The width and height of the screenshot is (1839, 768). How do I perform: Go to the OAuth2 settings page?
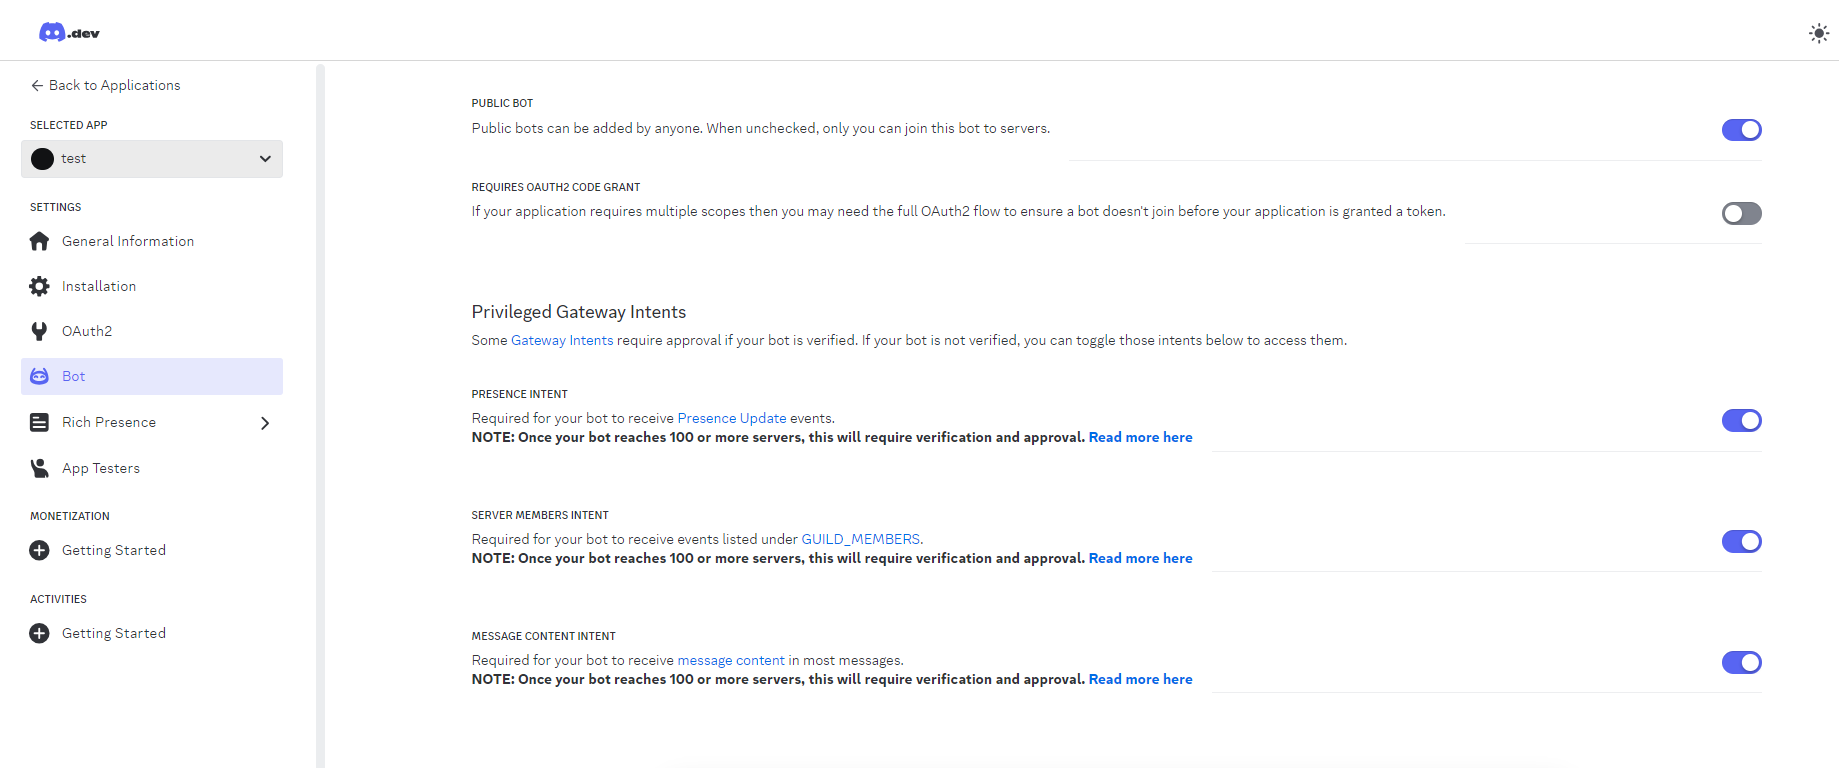(87, 331)
